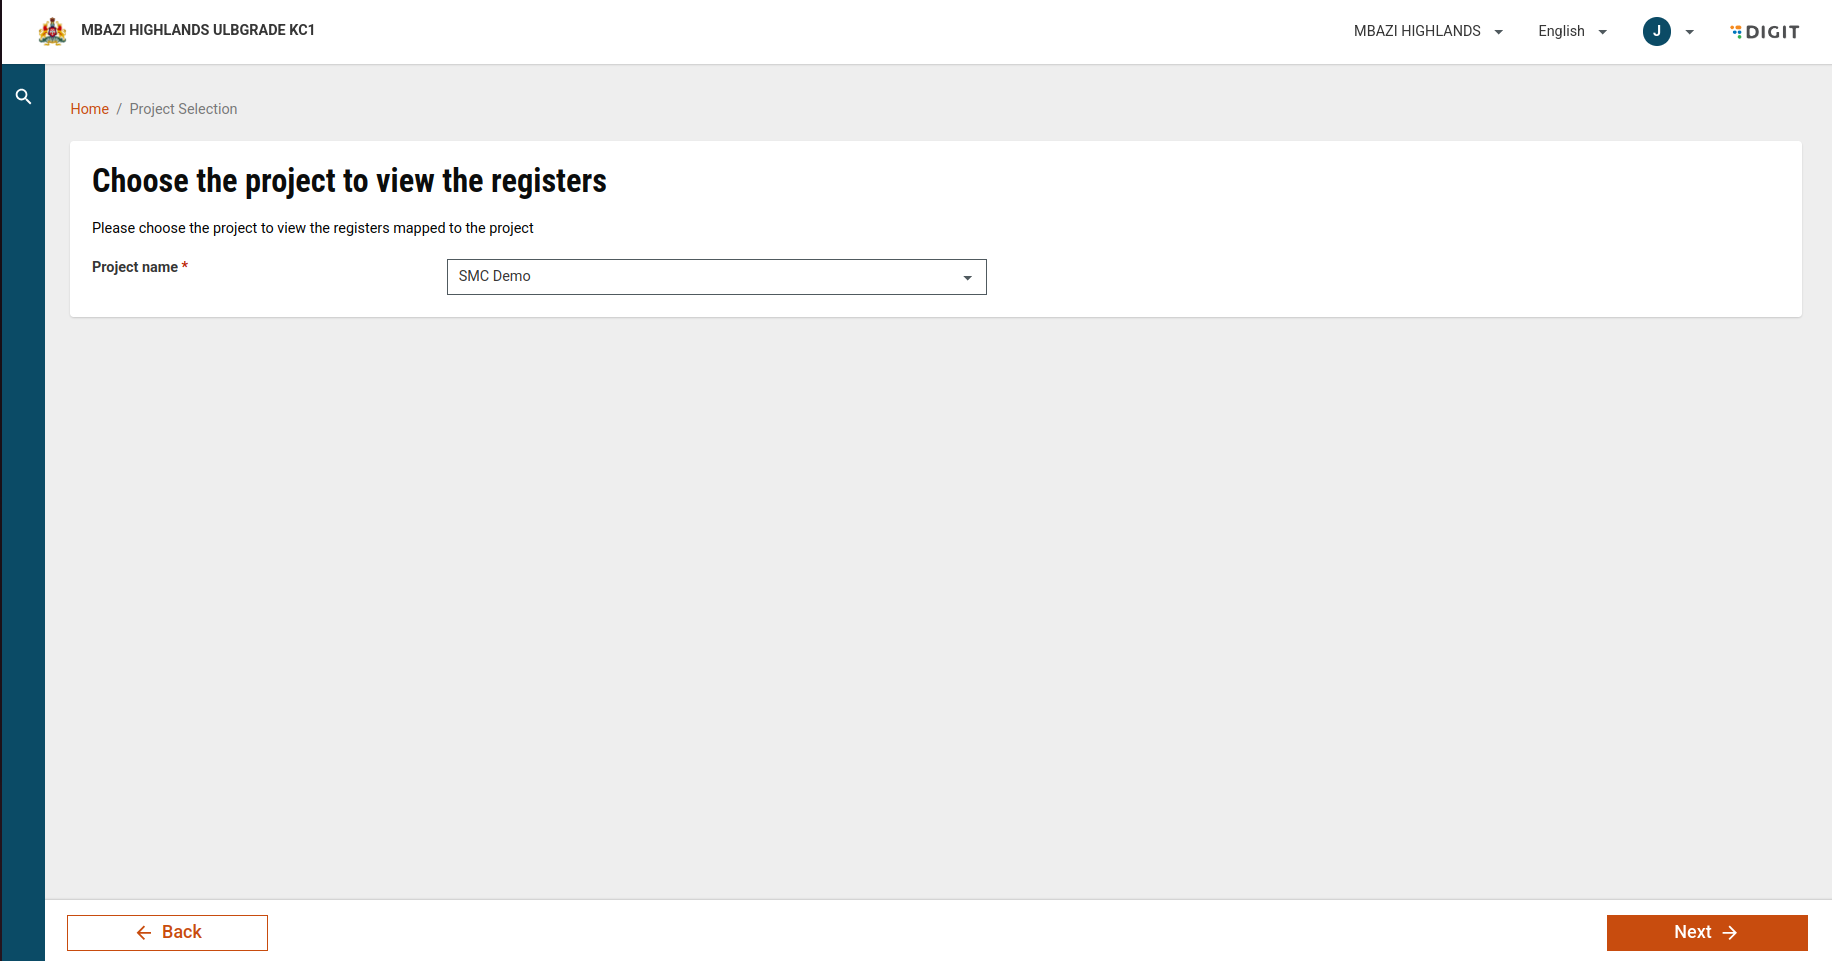Viewport: 1832px width, 961px height.
Task: Click the 'Choose the project' page heading
Action: pos(349,181)
